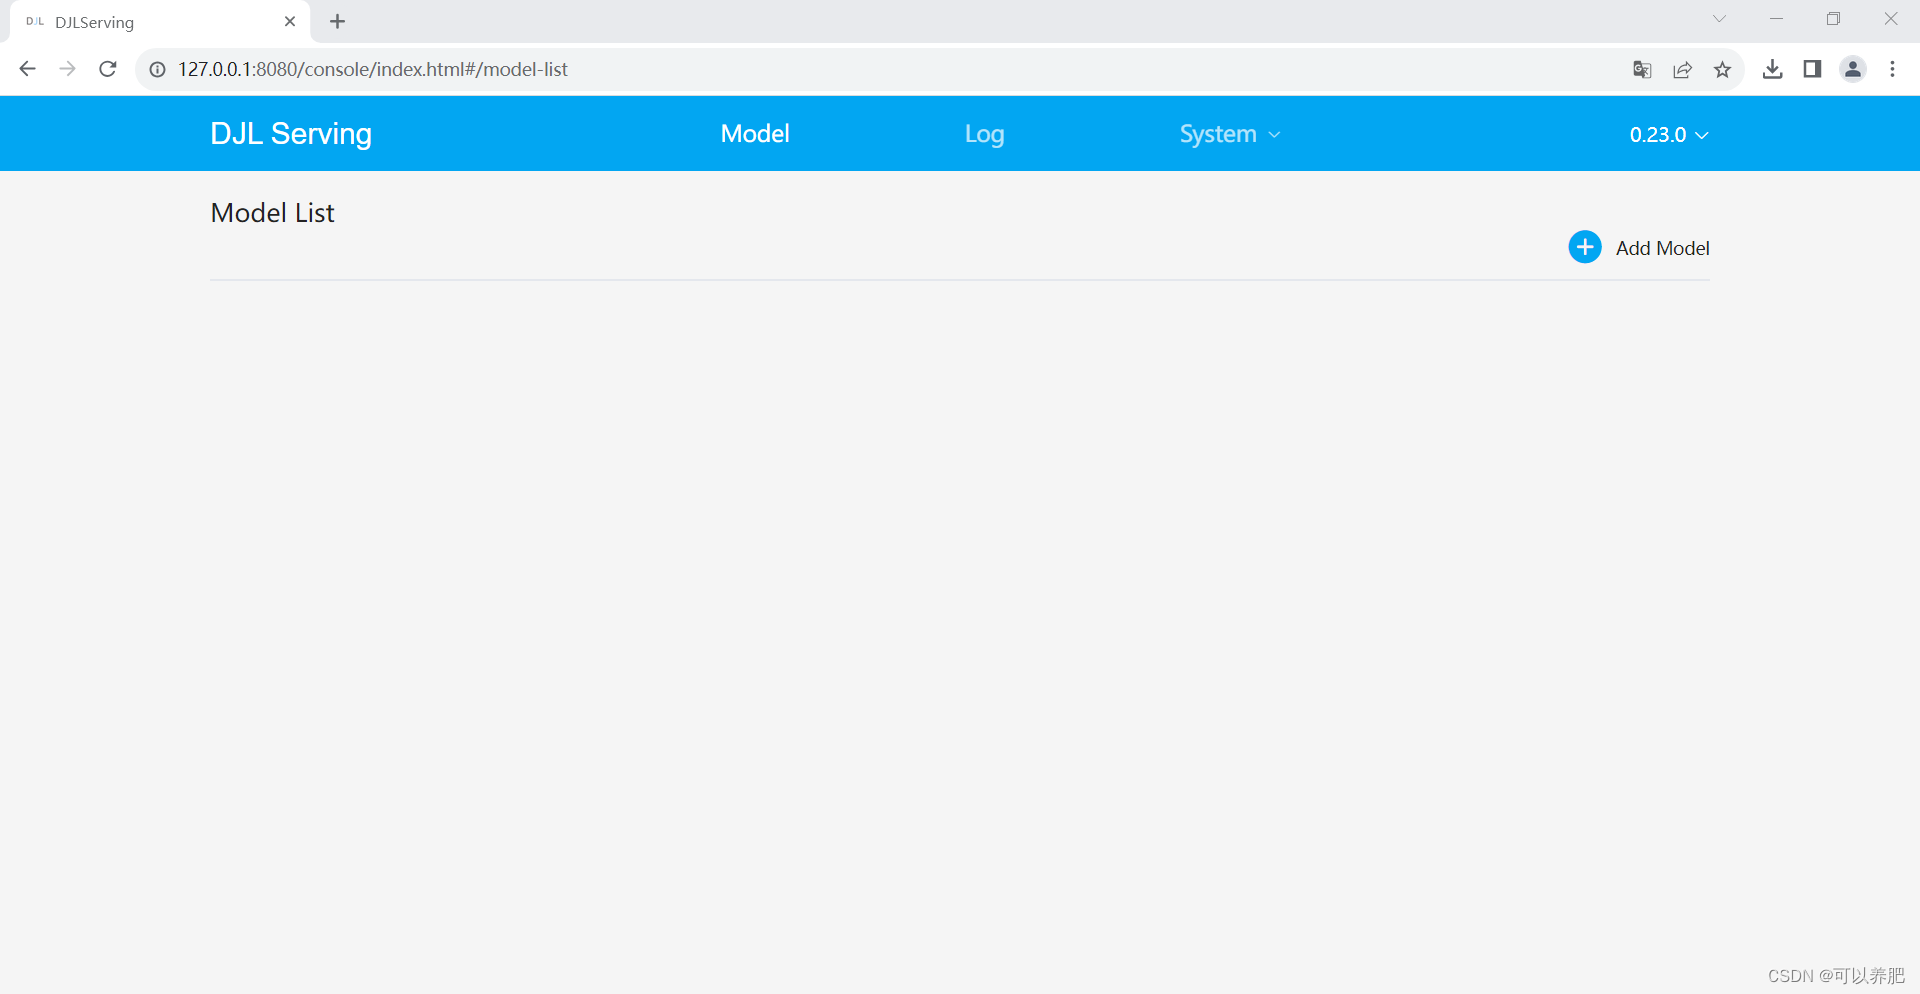The height and width of the screenshot is (994, 1920).
Task: Open the tab search chevron
Action: click(1719, 19)
